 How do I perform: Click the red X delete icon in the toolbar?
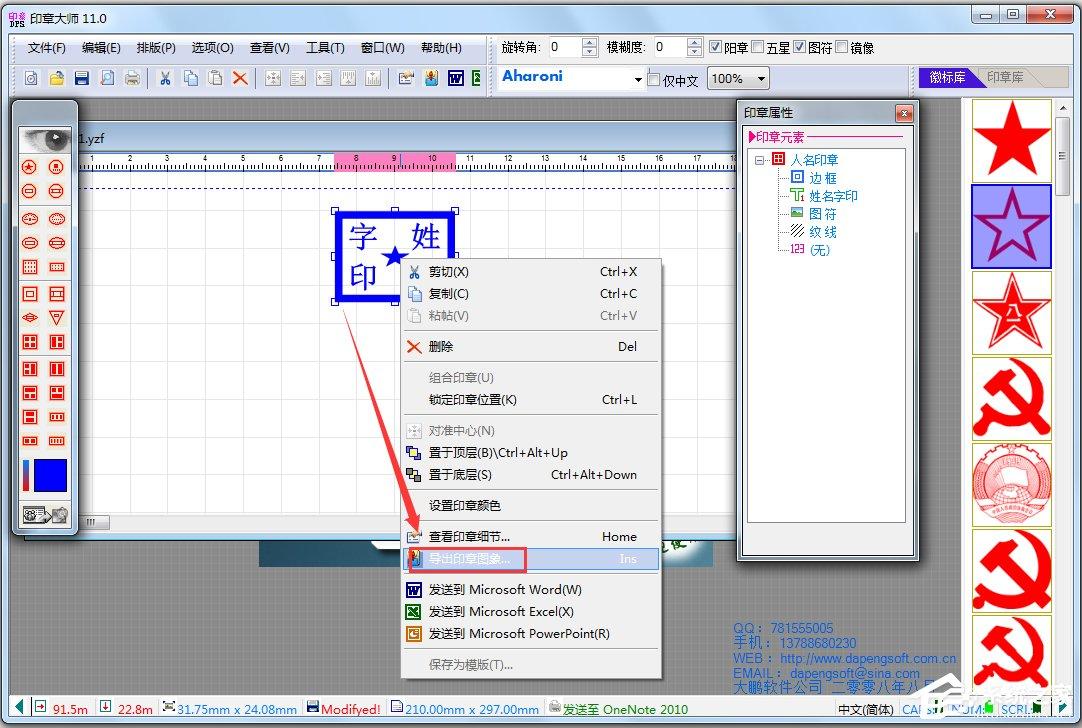[x=240, y=78]
